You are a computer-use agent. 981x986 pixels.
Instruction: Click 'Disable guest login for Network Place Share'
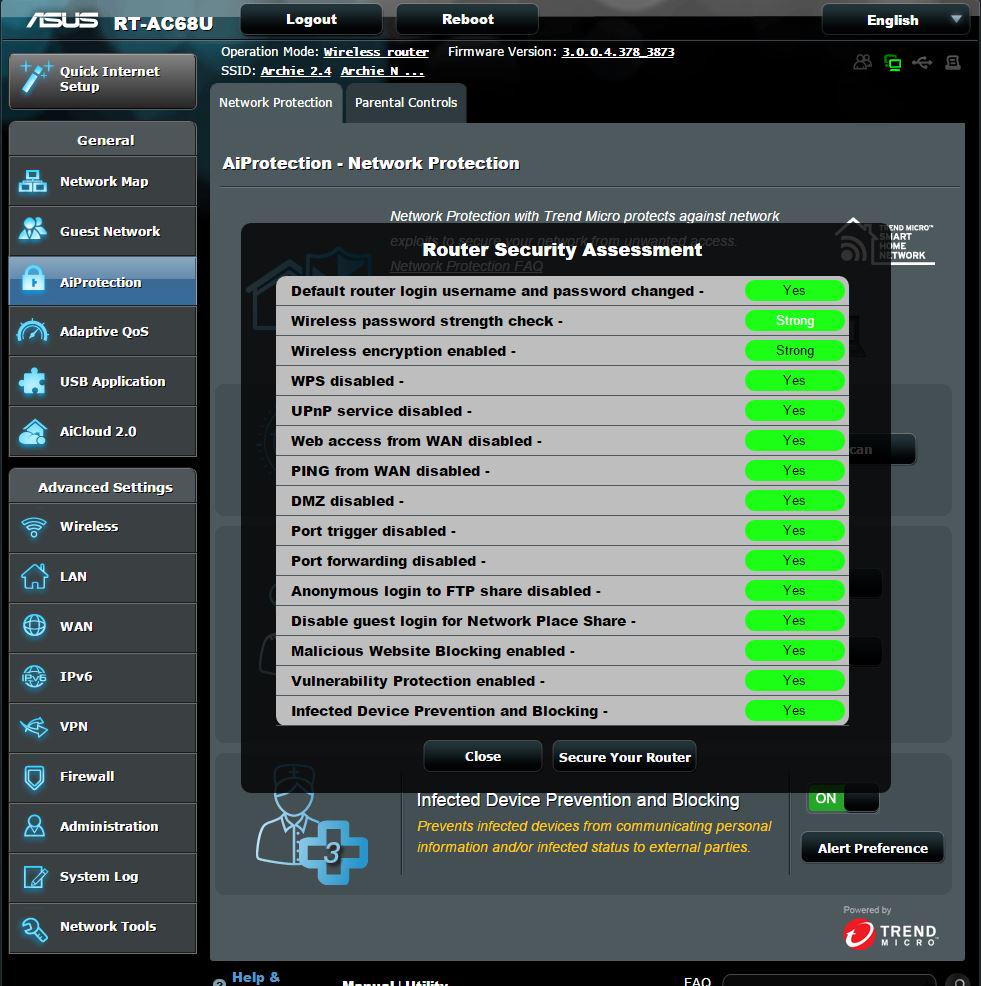point(458,621)
